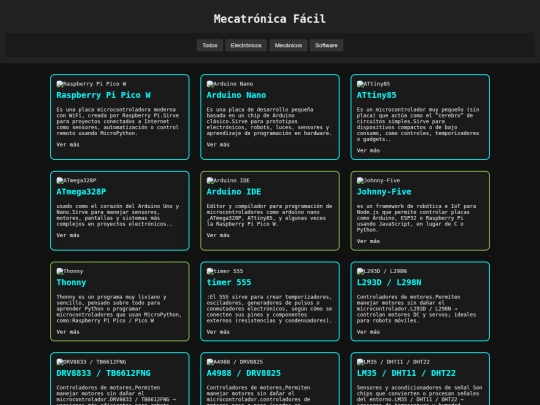540x405 pixels.
Task: Click the Thonny description paragraph
Action: pyautogui.click(x=119, y=309)
